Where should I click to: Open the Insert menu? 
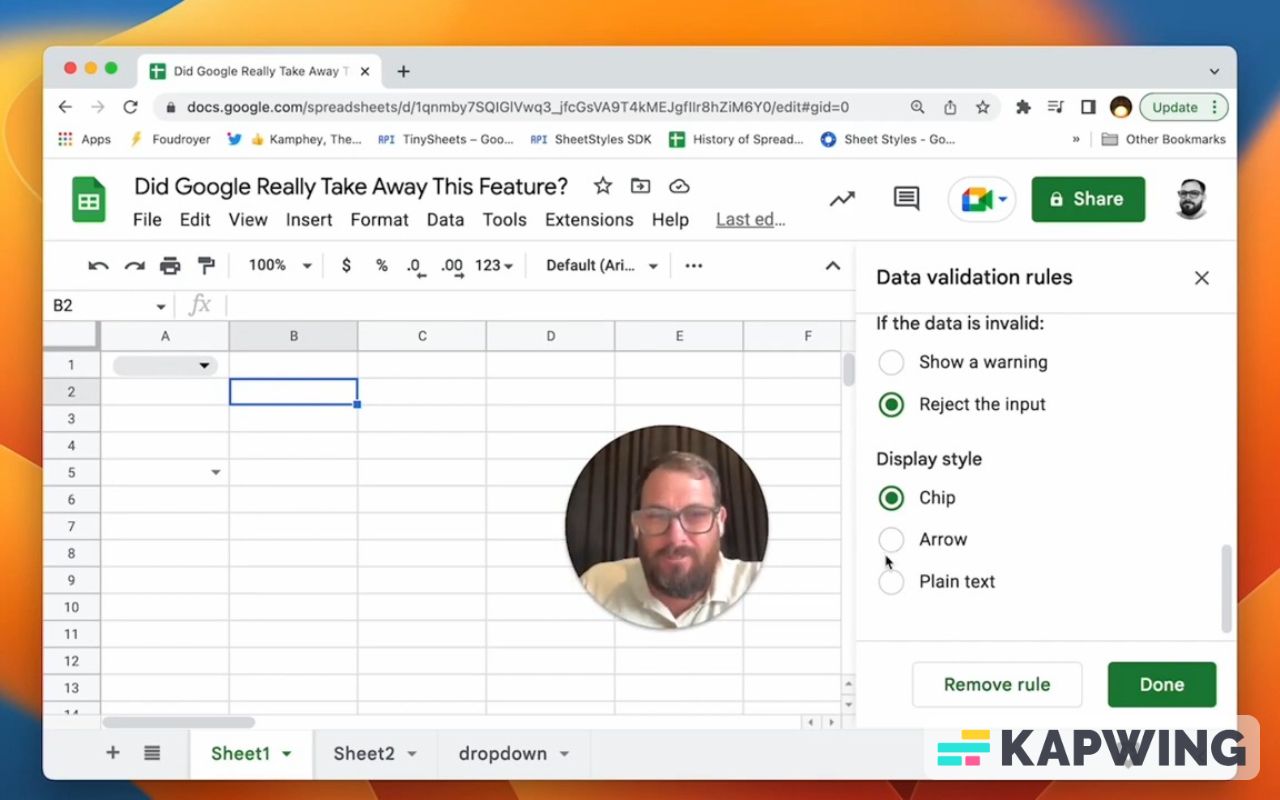click(x=309, y=220)
